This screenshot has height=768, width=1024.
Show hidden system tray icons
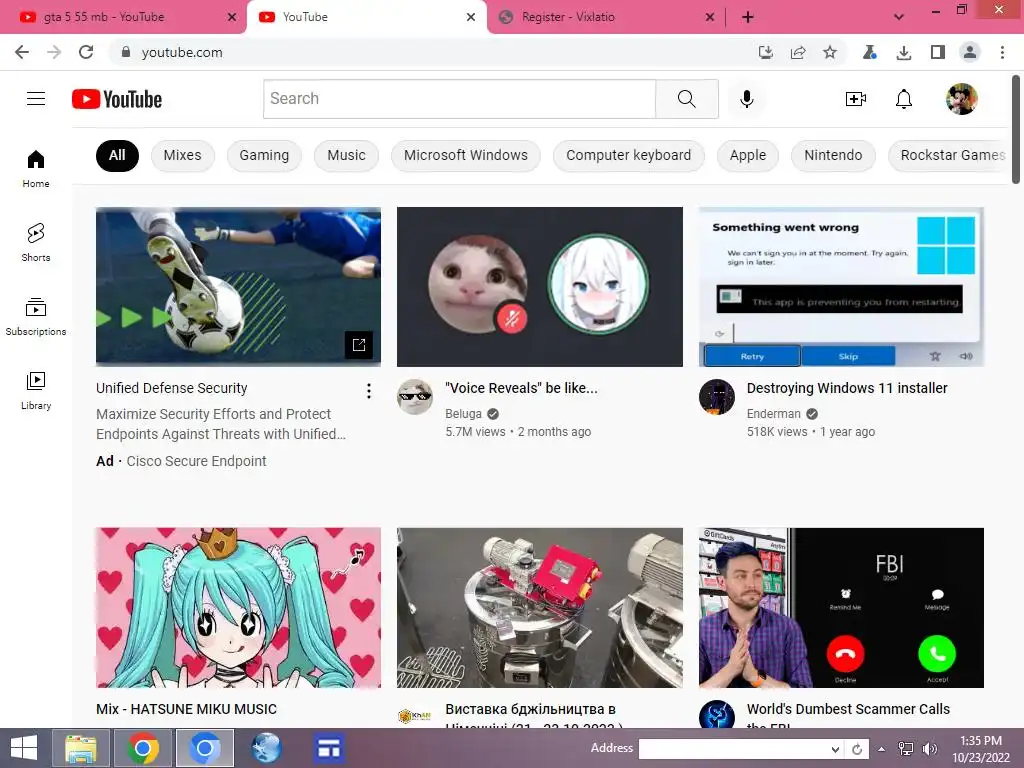(882, 749)
